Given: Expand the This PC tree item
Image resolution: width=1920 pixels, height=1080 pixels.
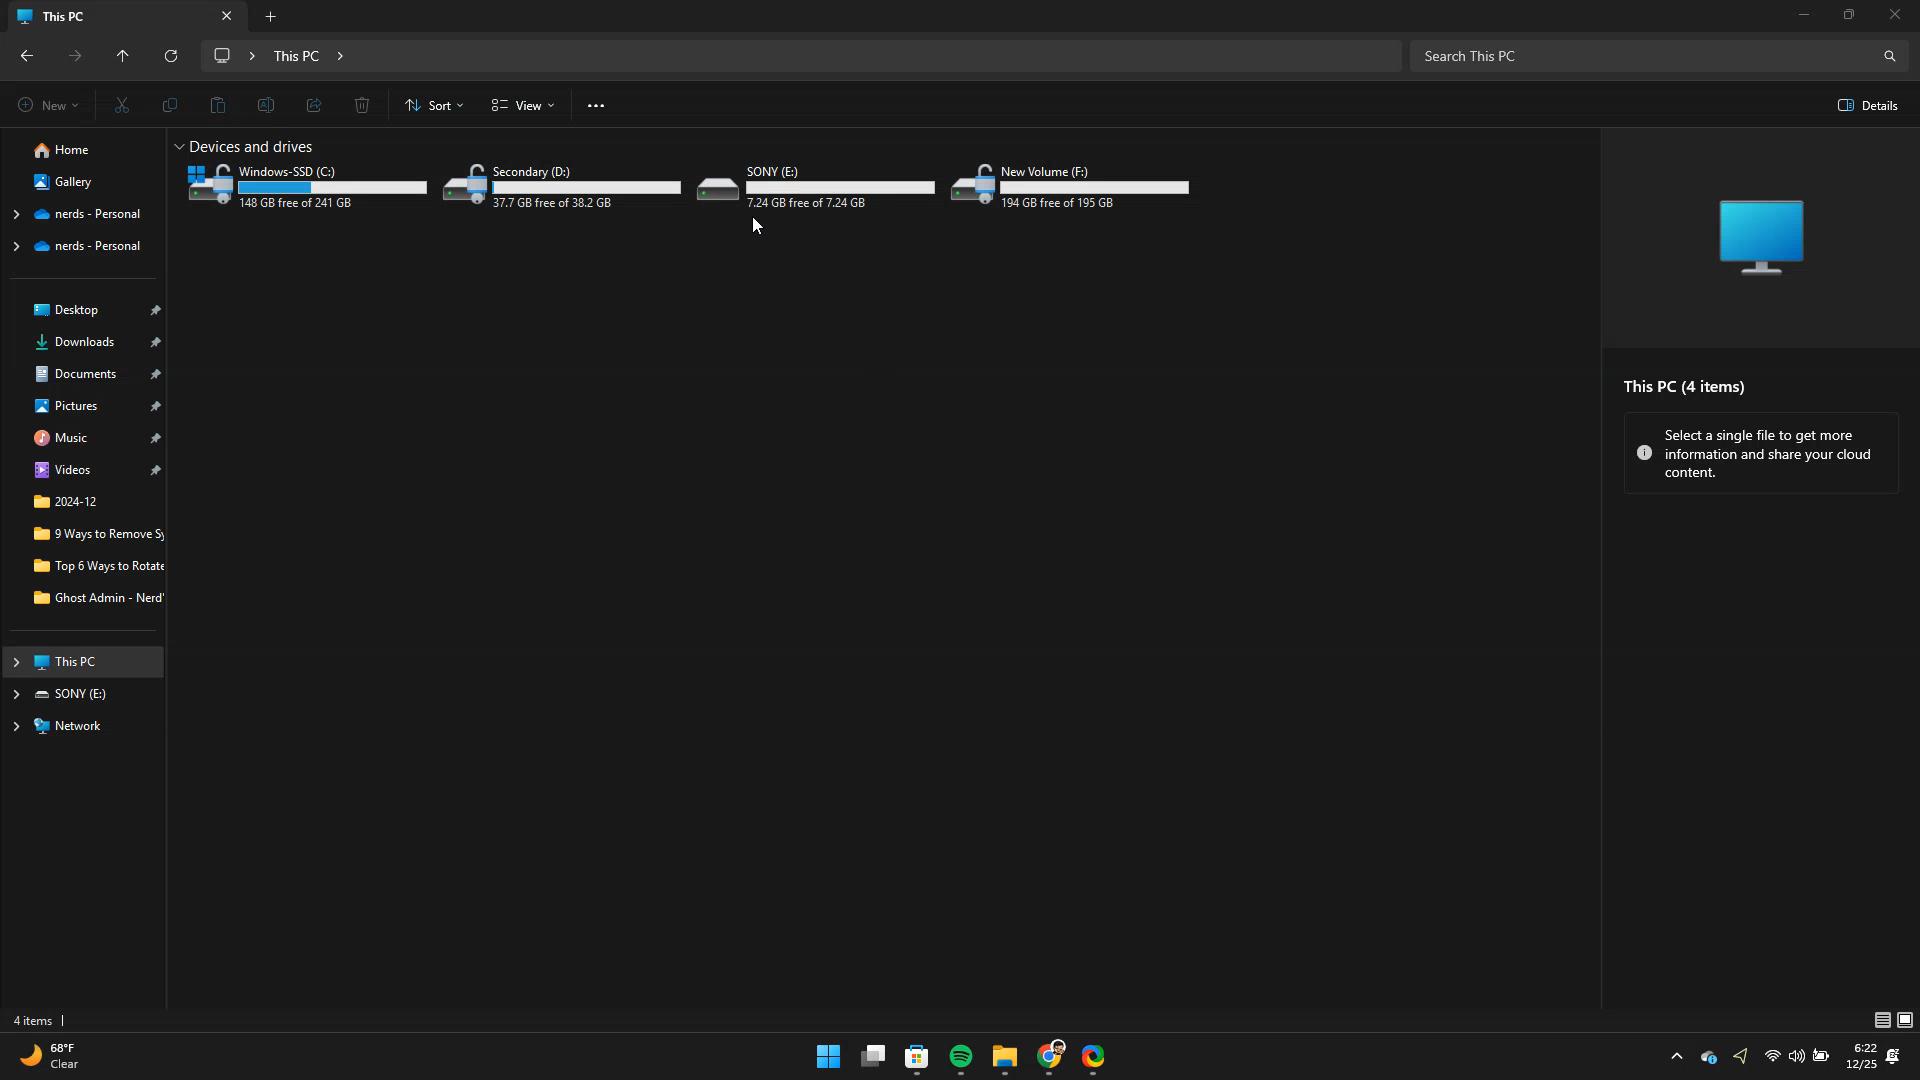Looking at the screenshot, I should tap(18, 662).
